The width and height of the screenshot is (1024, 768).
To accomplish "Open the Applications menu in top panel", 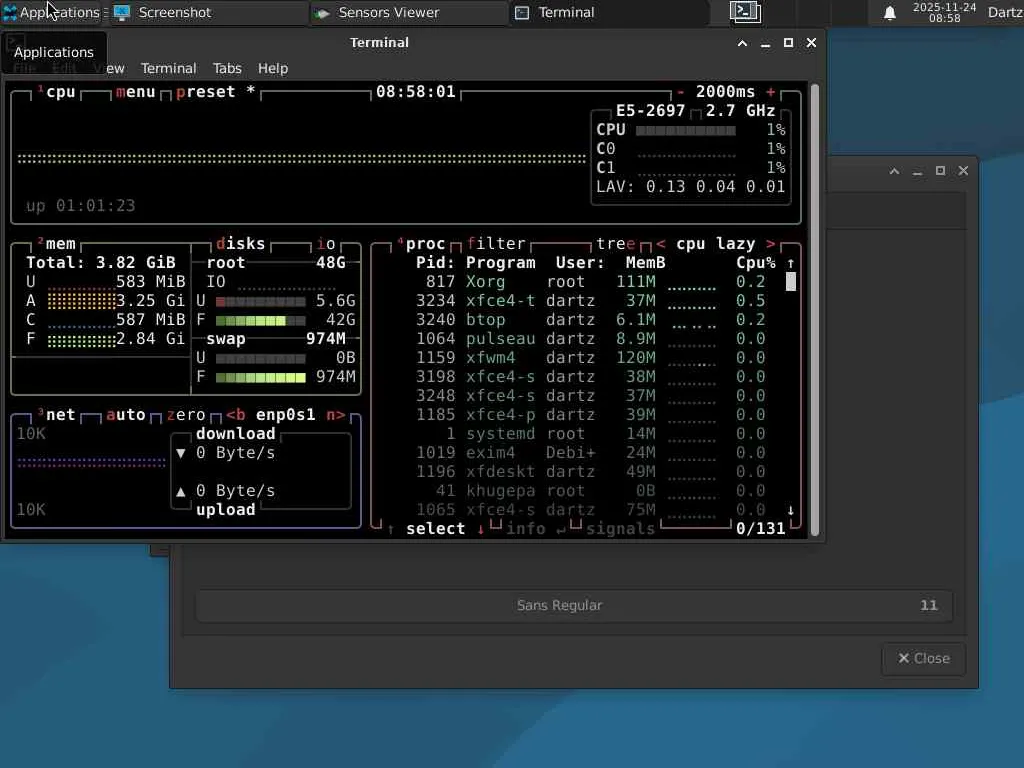I will (x=52, y=12).
